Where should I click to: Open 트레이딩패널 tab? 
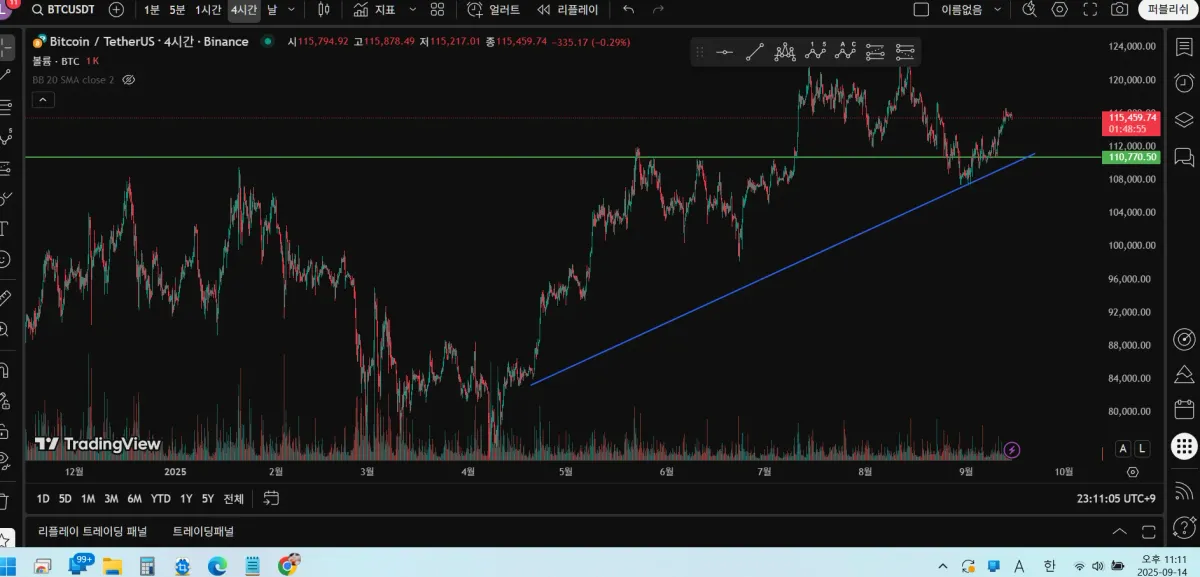203,531
